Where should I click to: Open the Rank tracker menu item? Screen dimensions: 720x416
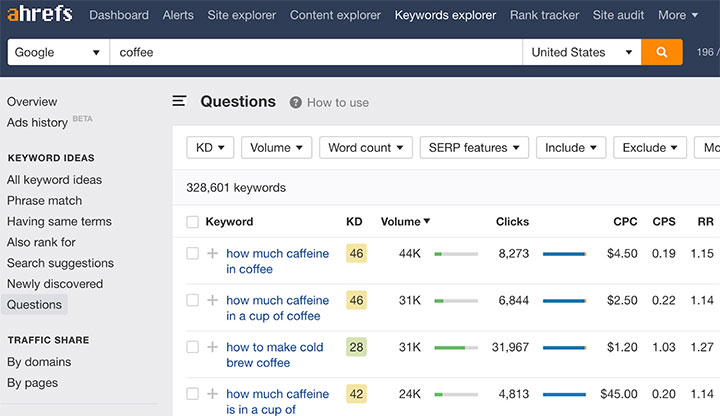pos(544,15)
